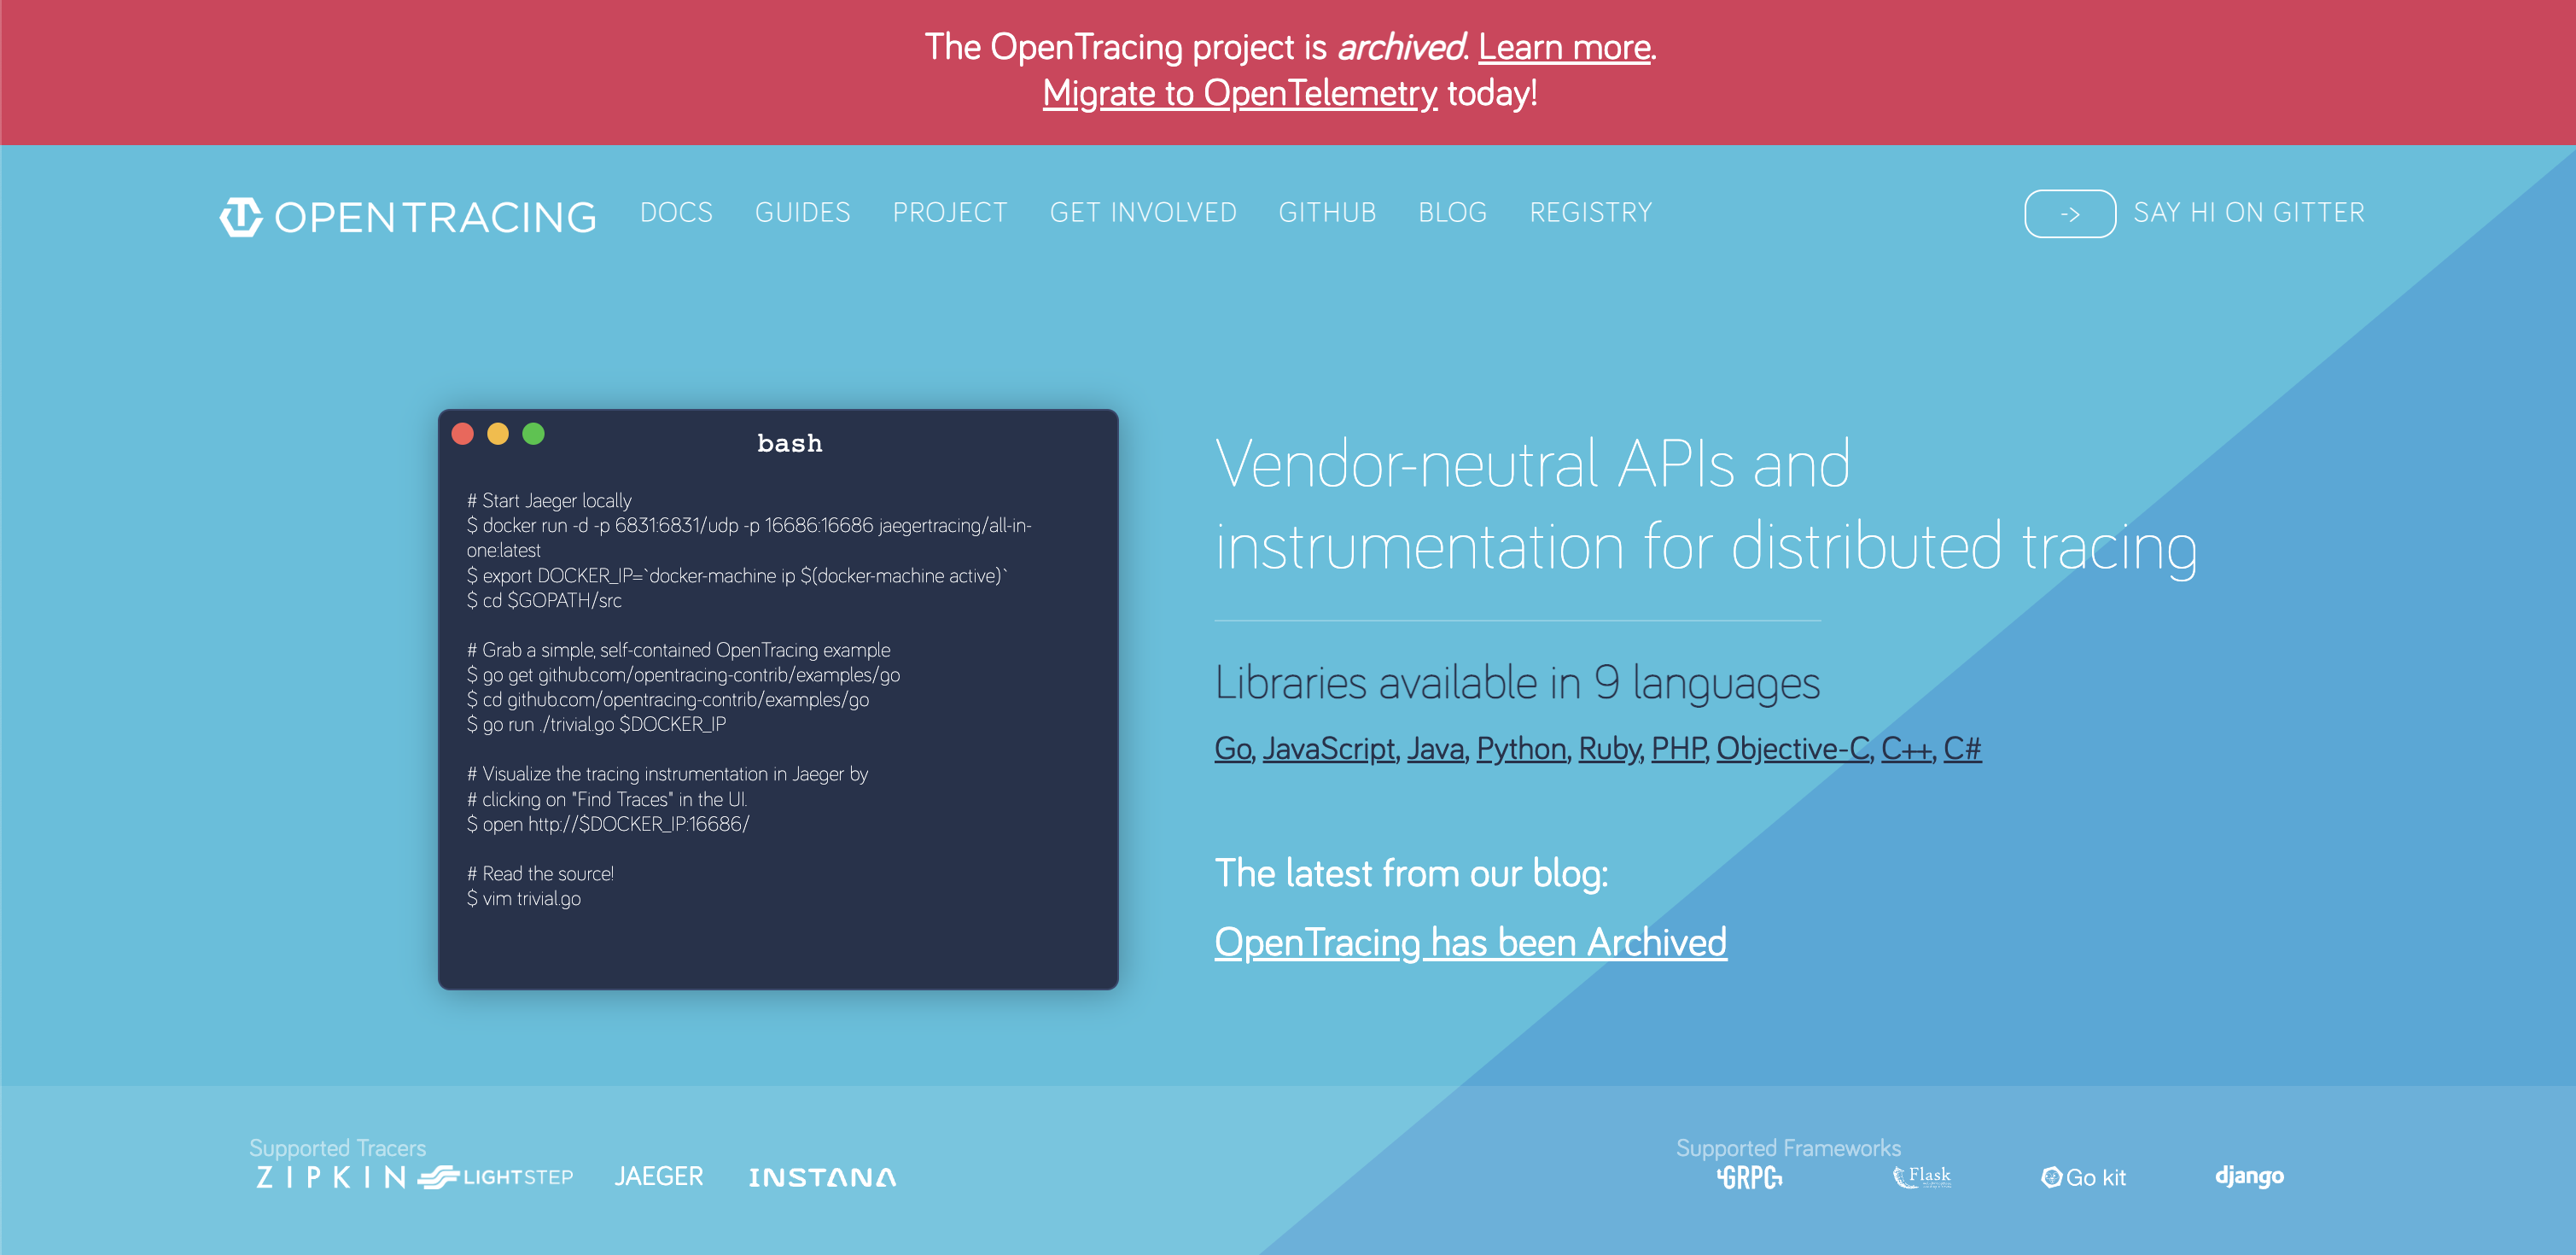
Task: Click the OpenTracing logo icon
Action: tap(241, 216)
